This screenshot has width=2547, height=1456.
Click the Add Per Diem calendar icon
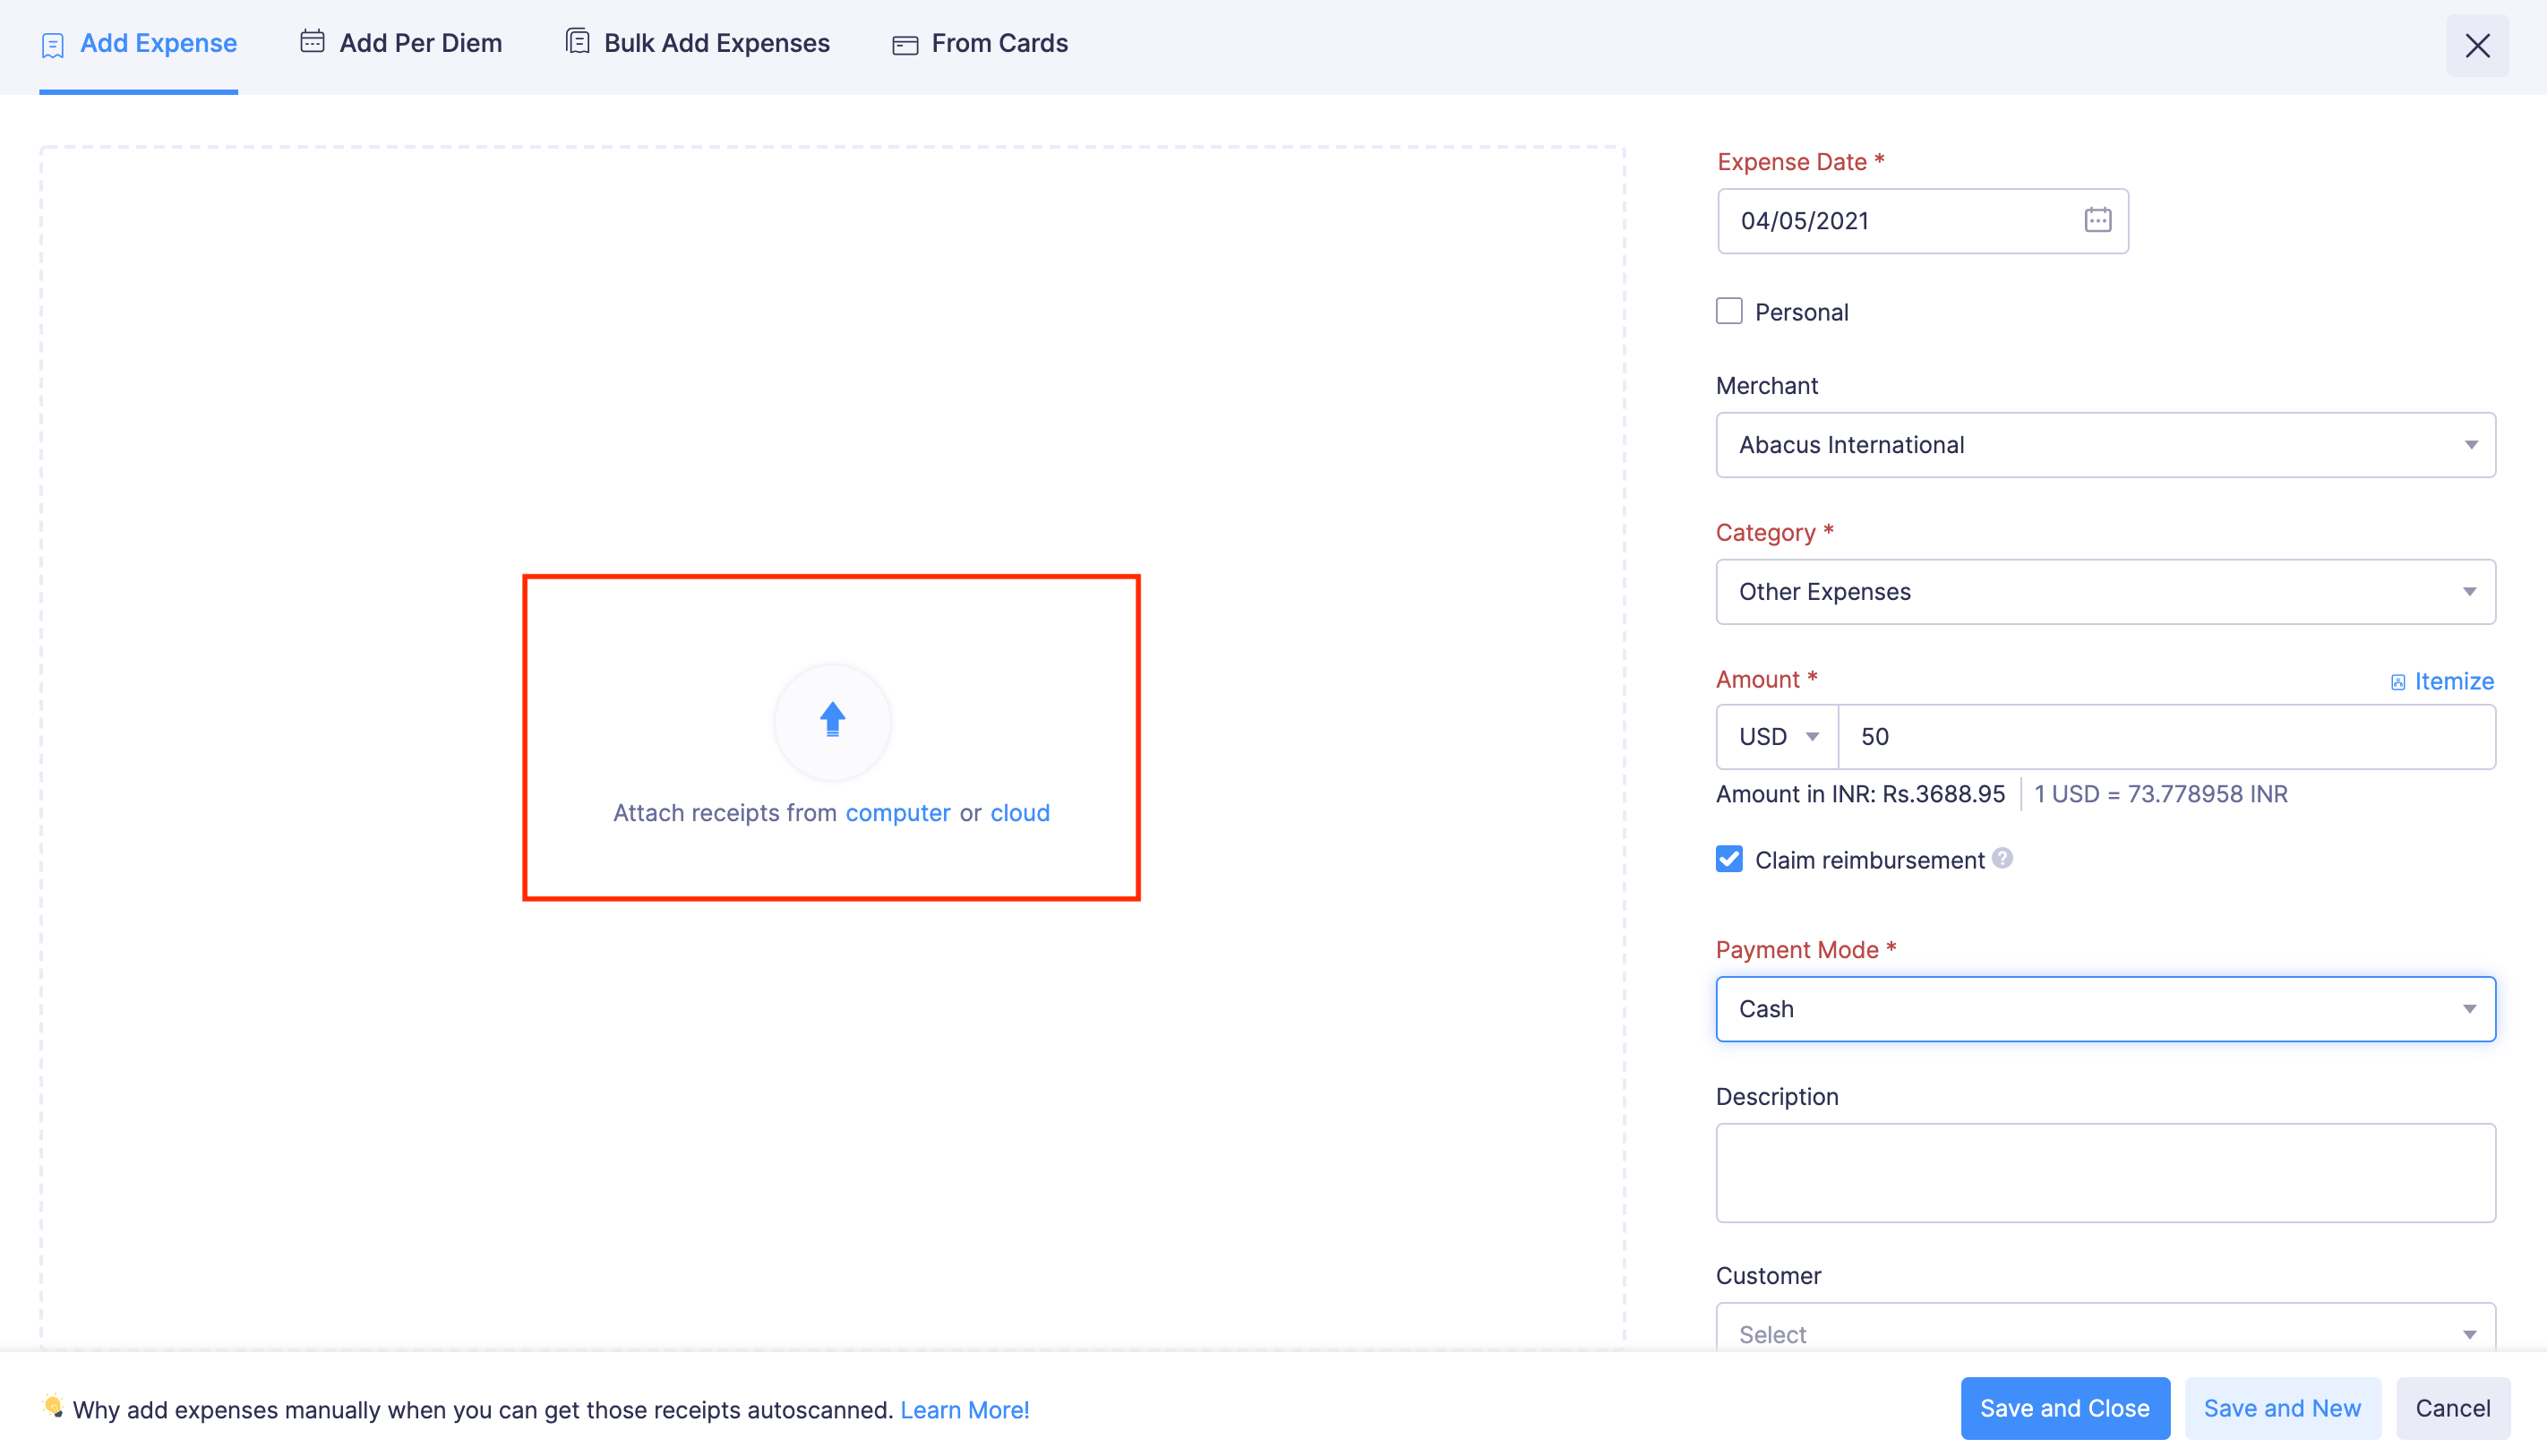(x=312, y=42)
